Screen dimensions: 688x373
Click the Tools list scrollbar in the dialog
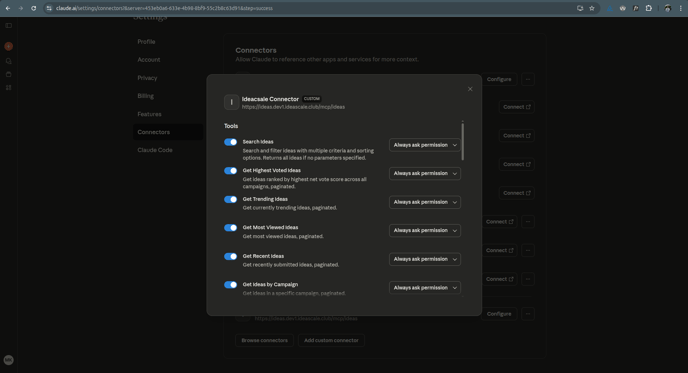pyautogui.click(x=462, y=142)
